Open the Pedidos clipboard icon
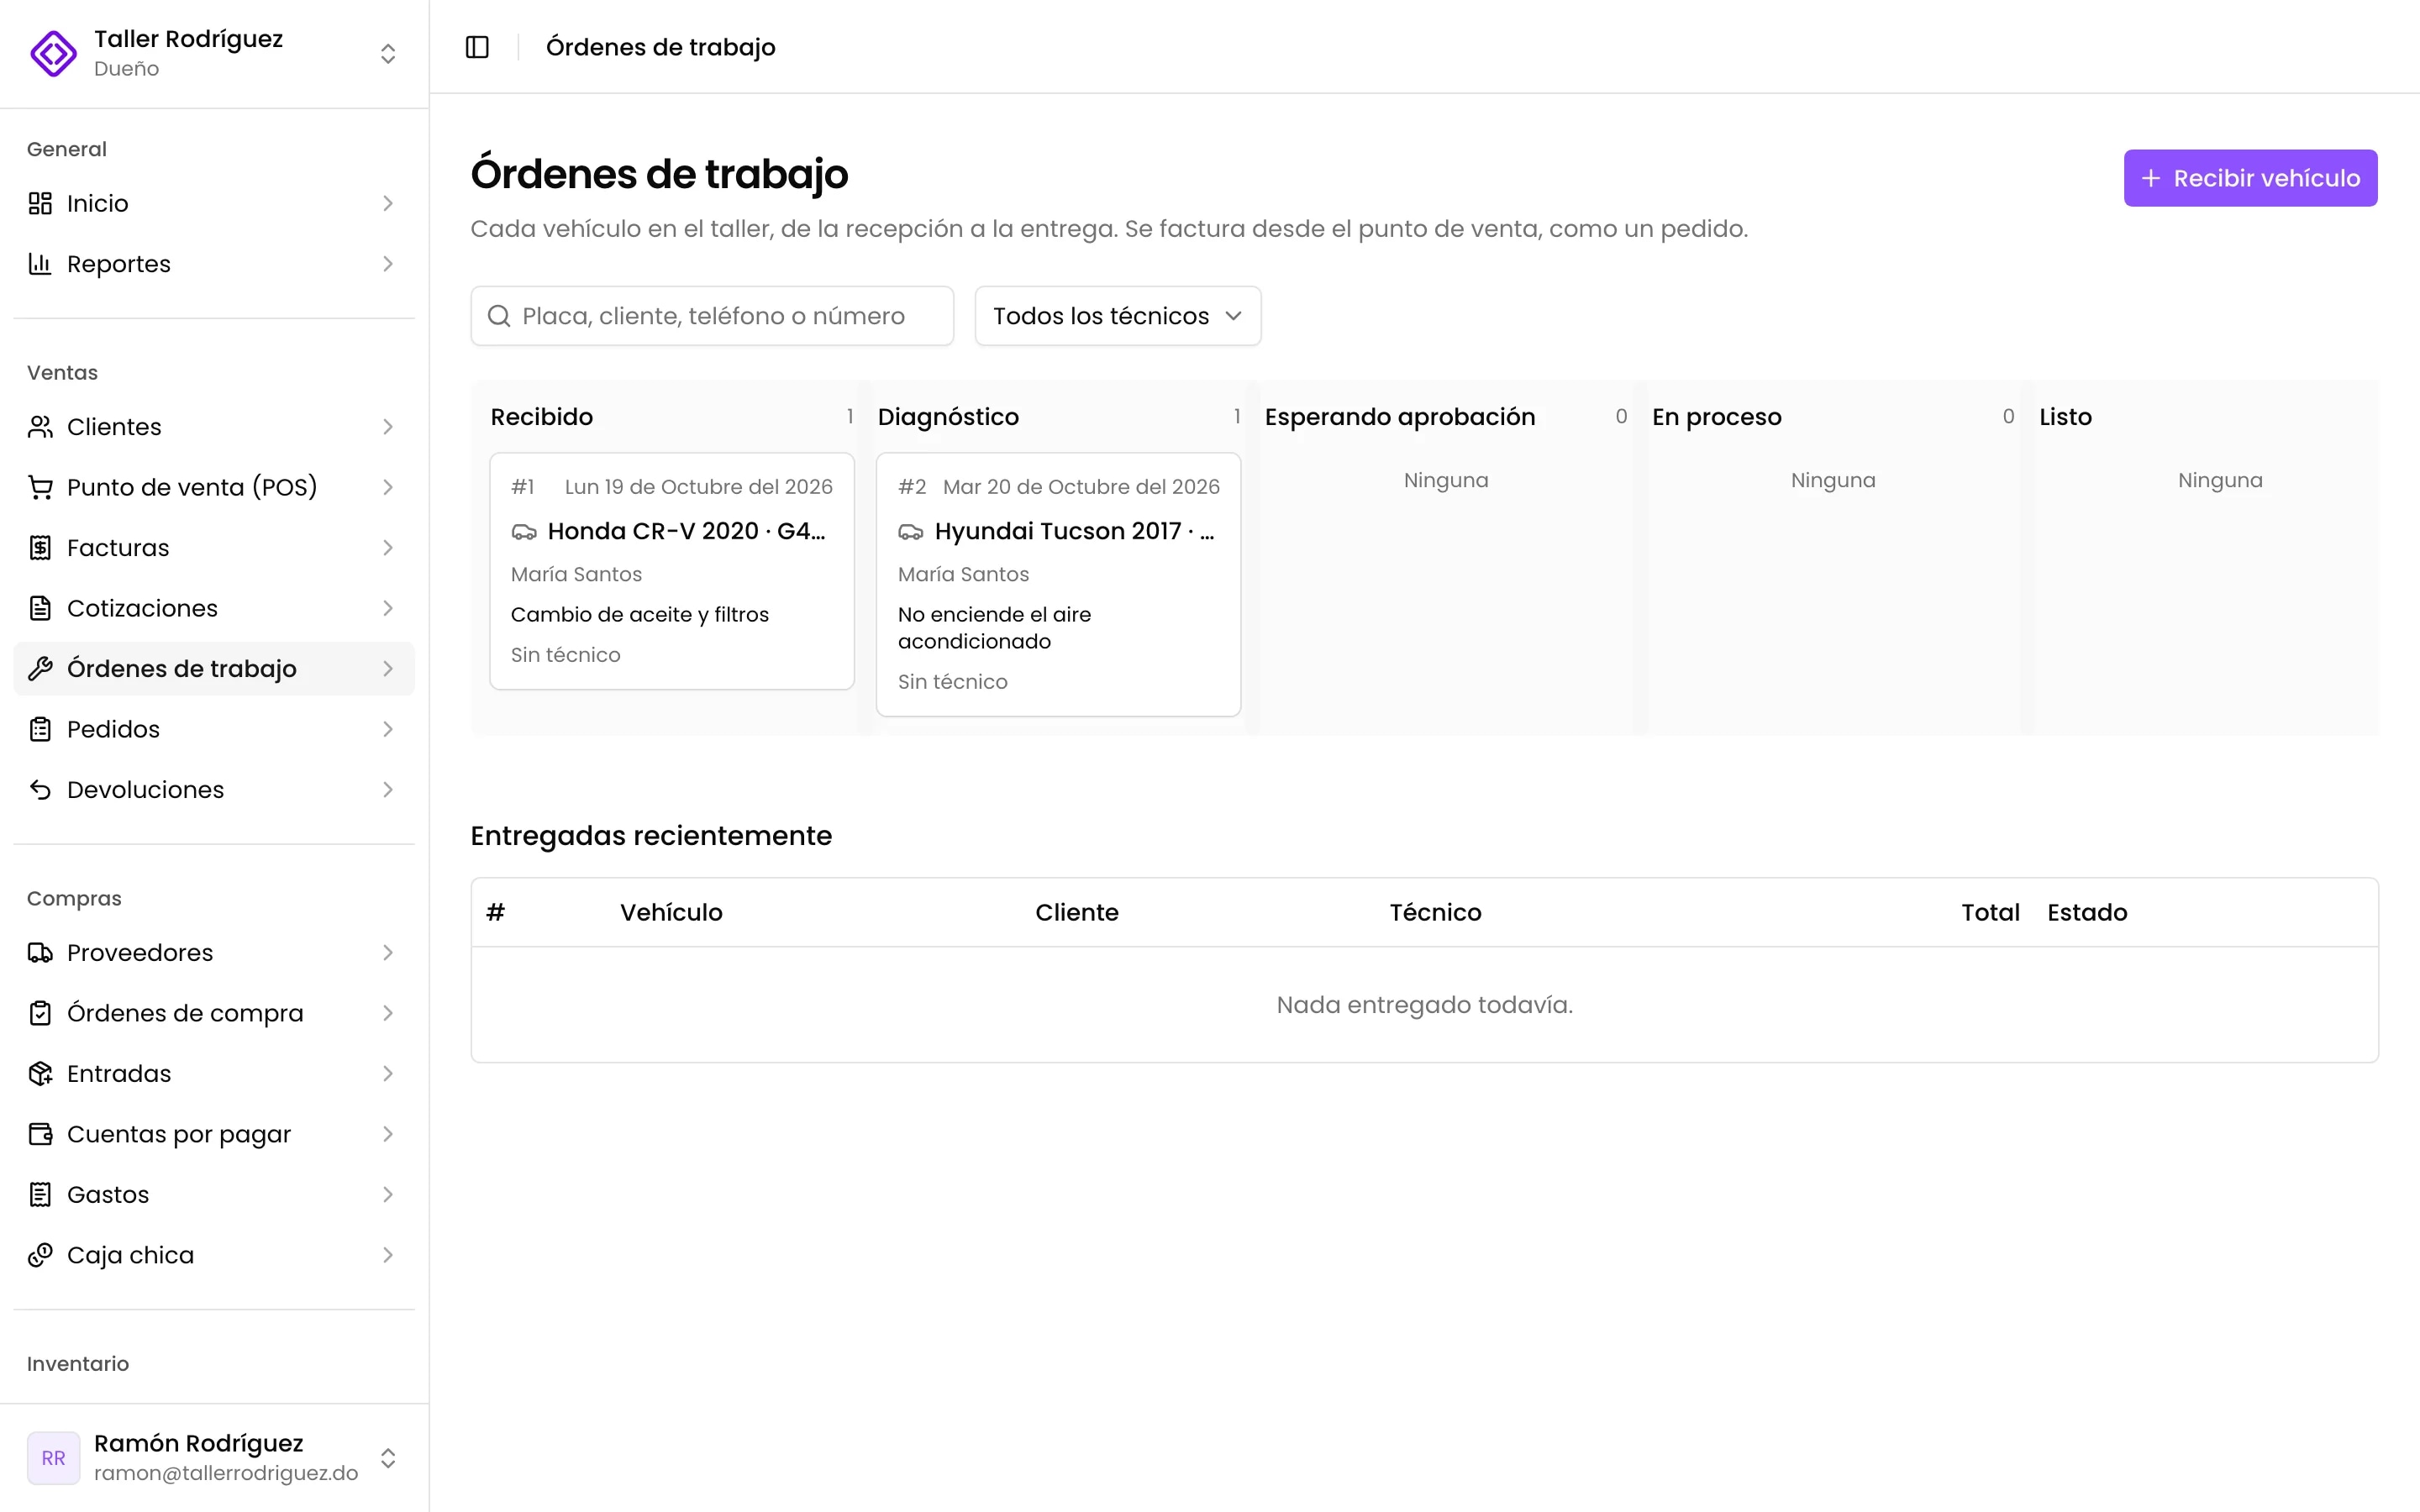Viewport: 2420px width, 1512px height. pyautogui.click(x=40, y=729)
